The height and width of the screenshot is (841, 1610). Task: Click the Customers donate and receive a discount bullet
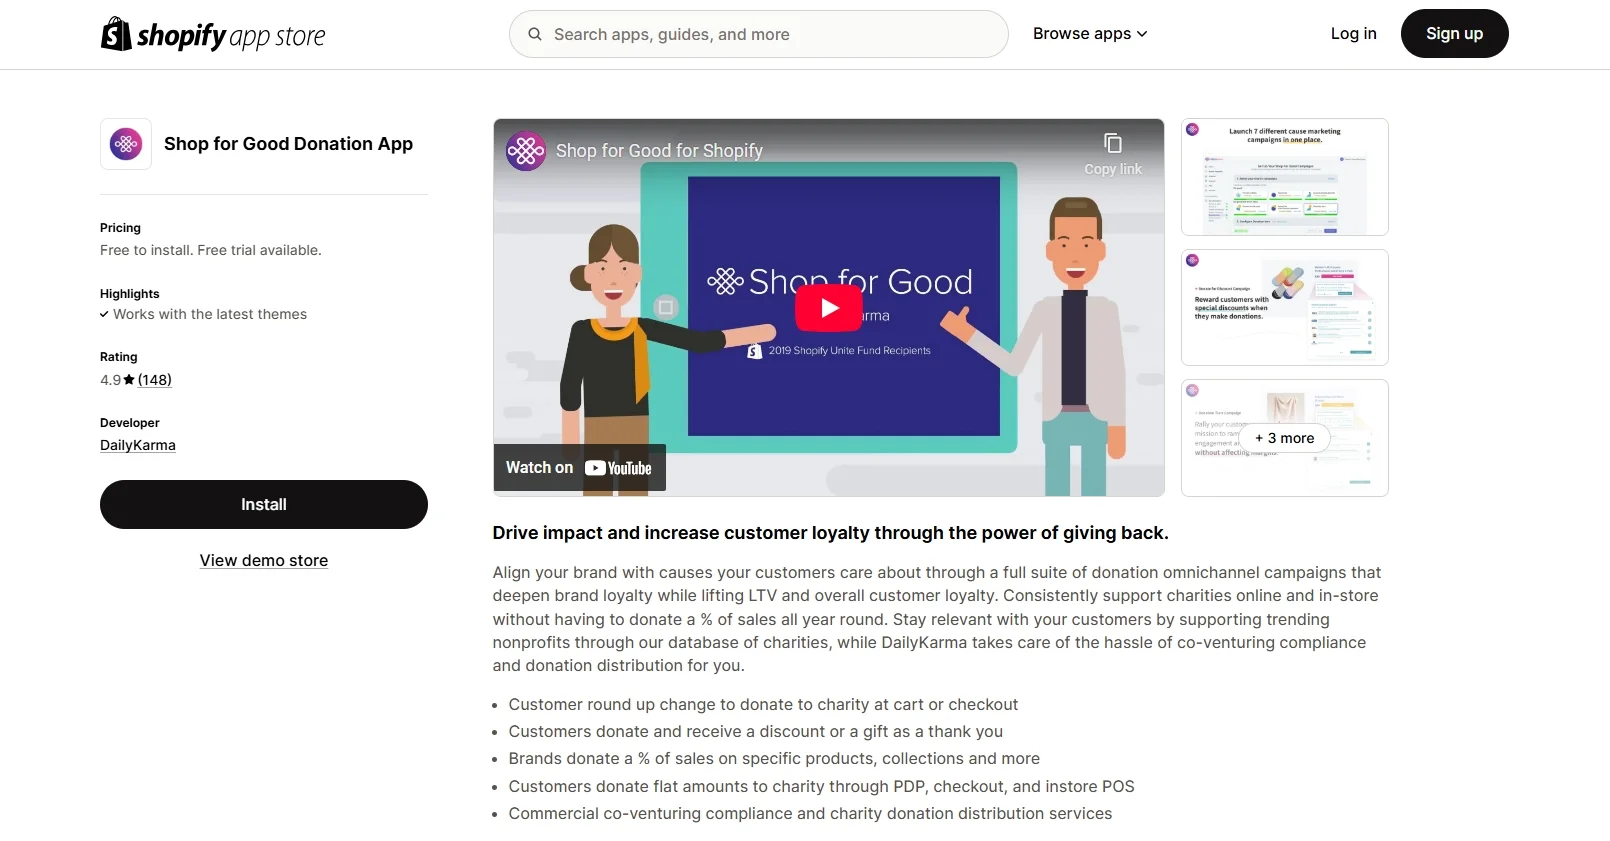[755, 732]
